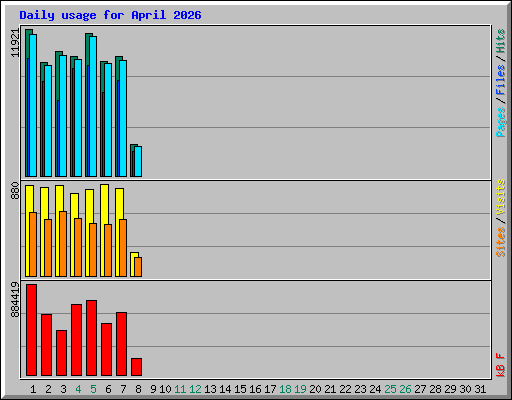Click the 'Pages' legend label
The height and width of the screenshot is (400, 512).
(x=500, y=122)
